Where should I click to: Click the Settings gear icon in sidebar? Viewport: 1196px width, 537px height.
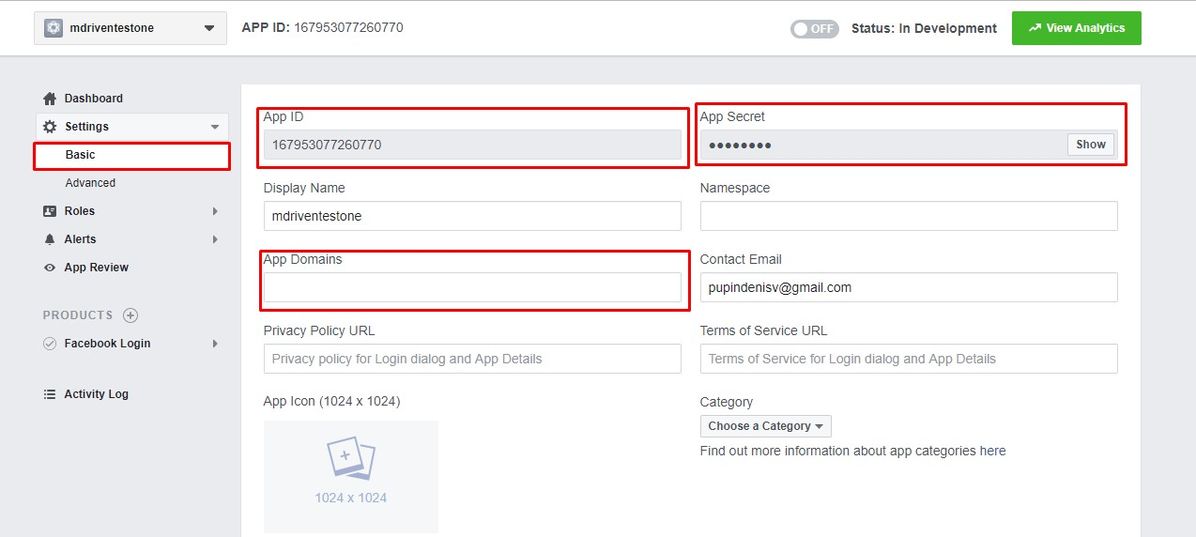(x=50, y=127)
